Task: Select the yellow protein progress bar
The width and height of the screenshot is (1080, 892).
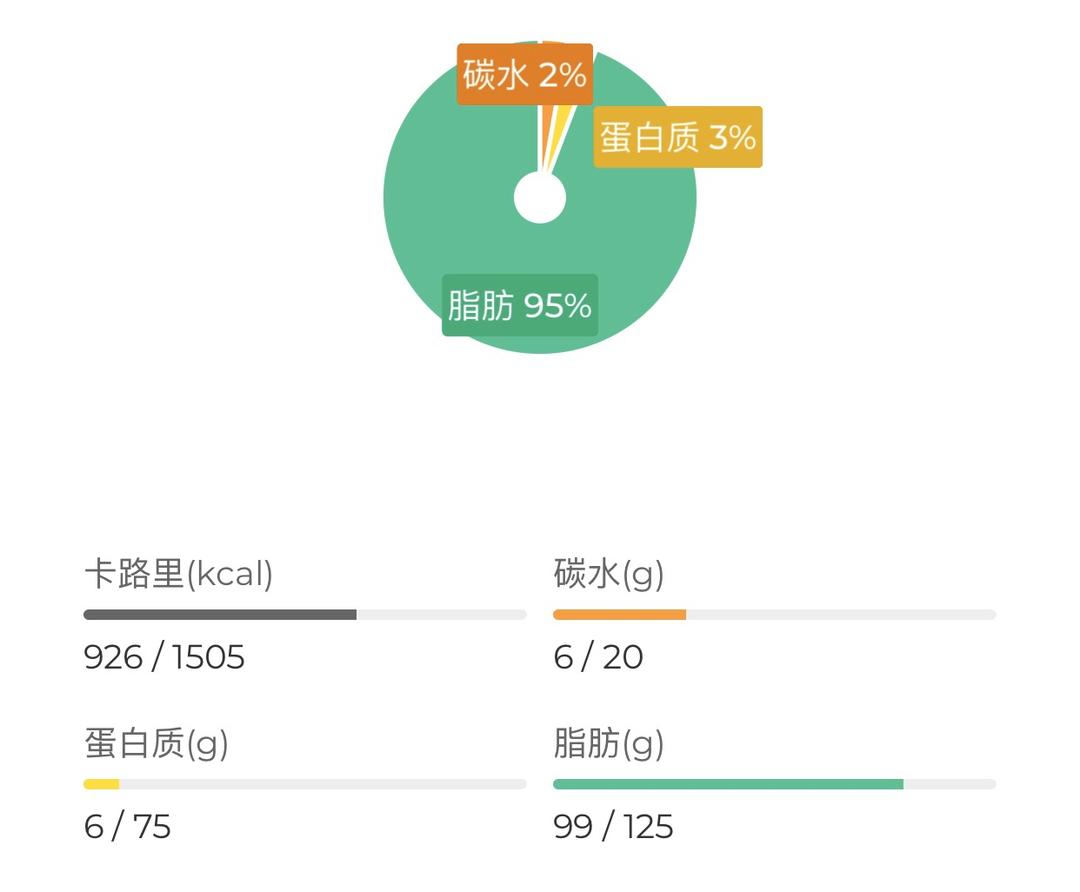Action: (x=100, y=784)
